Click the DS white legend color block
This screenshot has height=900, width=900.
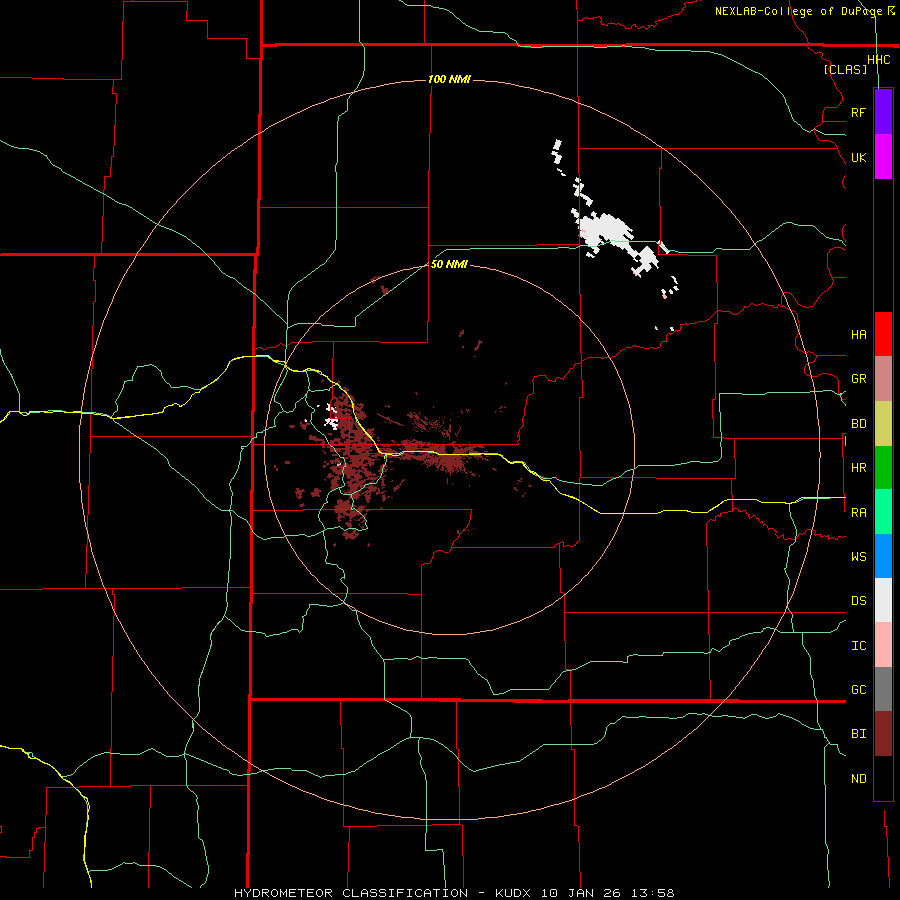(883, 600)
